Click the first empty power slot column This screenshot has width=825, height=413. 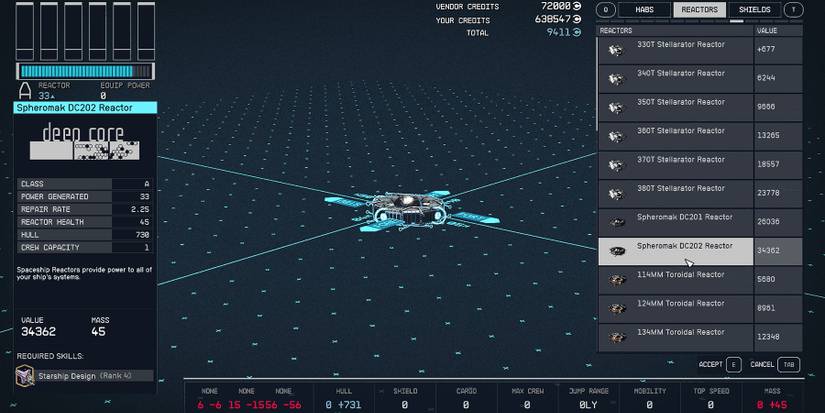[25, 31]
